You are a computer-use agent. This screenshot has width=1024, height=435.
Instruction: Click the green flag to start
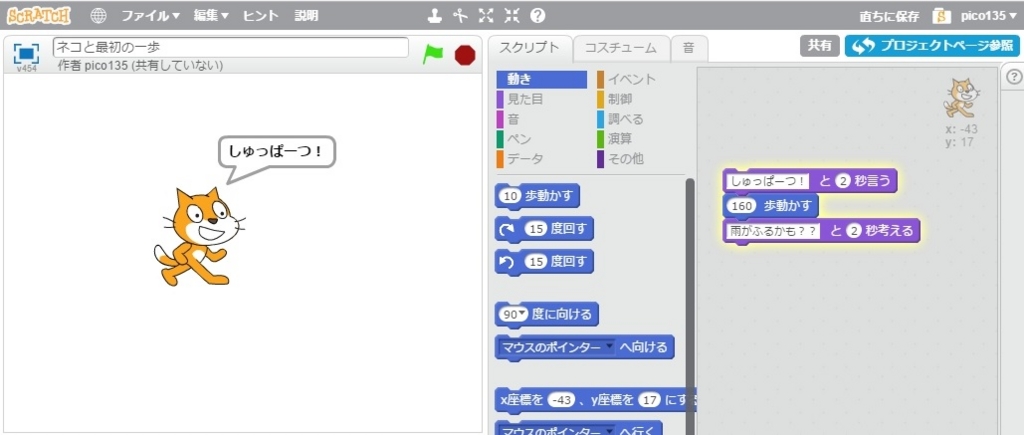432,54
